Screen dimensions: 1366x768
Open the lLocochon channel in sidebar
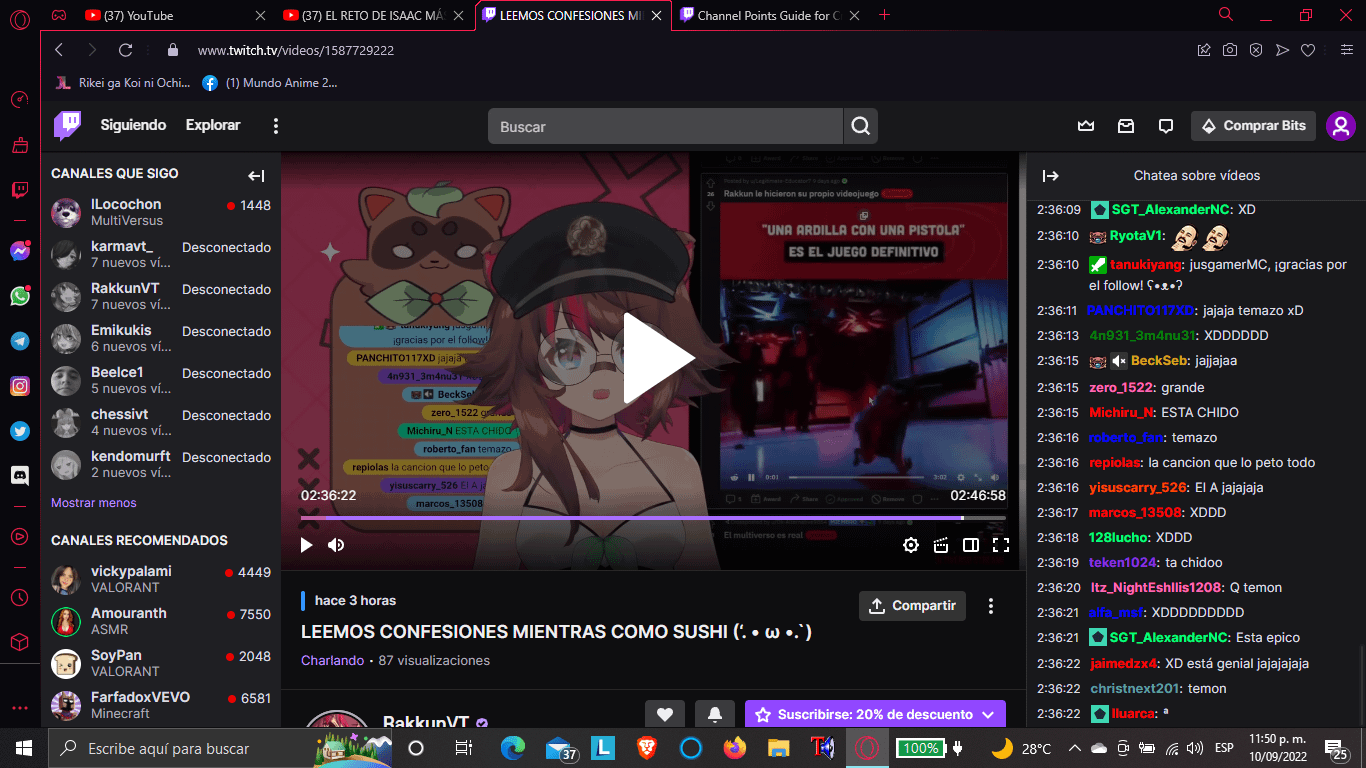tap(161, 212)
